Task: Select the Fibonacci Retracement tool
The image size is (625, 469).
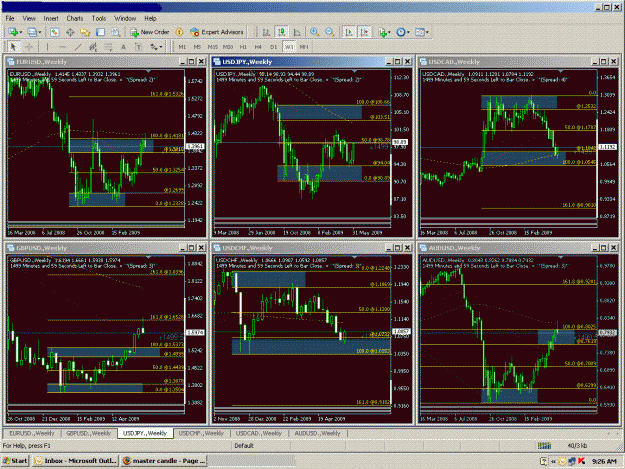Action: (x=108, y=47)
